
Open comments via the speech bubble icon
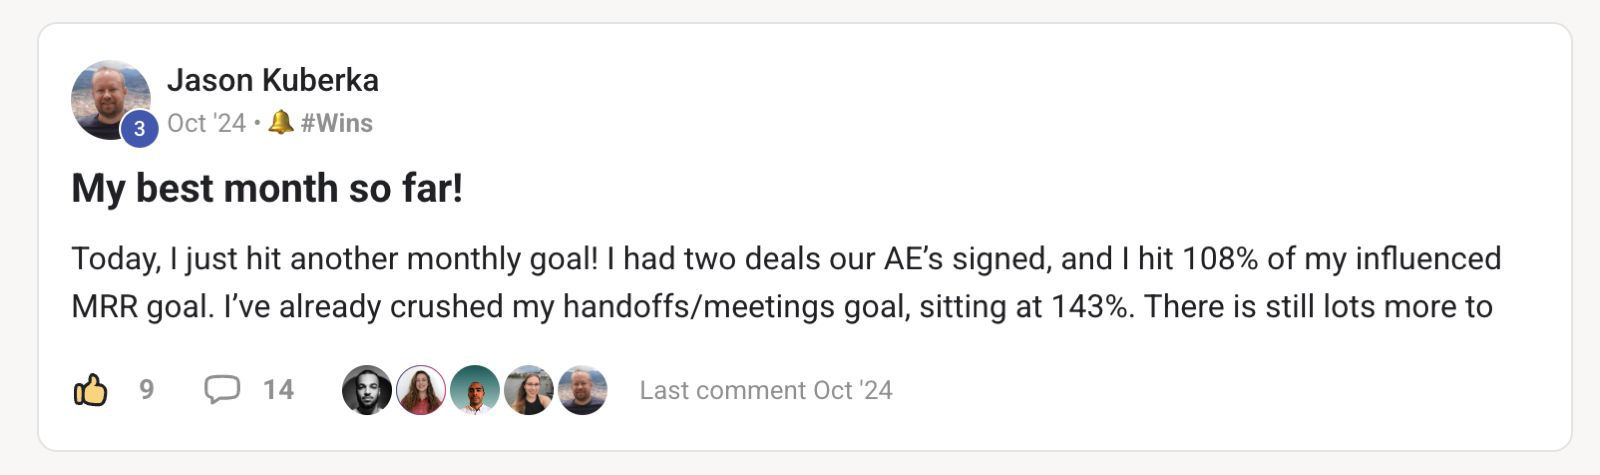click(221, 389)
